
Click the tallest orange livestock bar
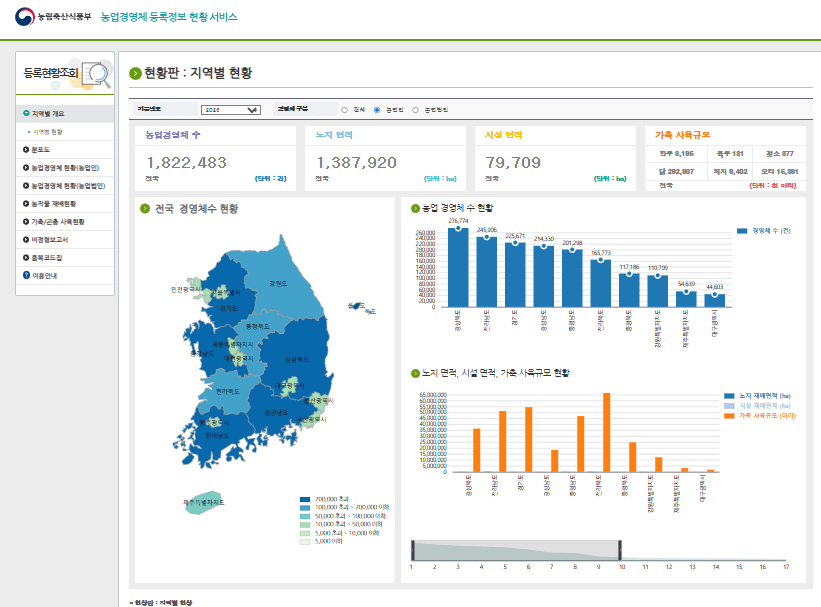[x=606, y=433]
